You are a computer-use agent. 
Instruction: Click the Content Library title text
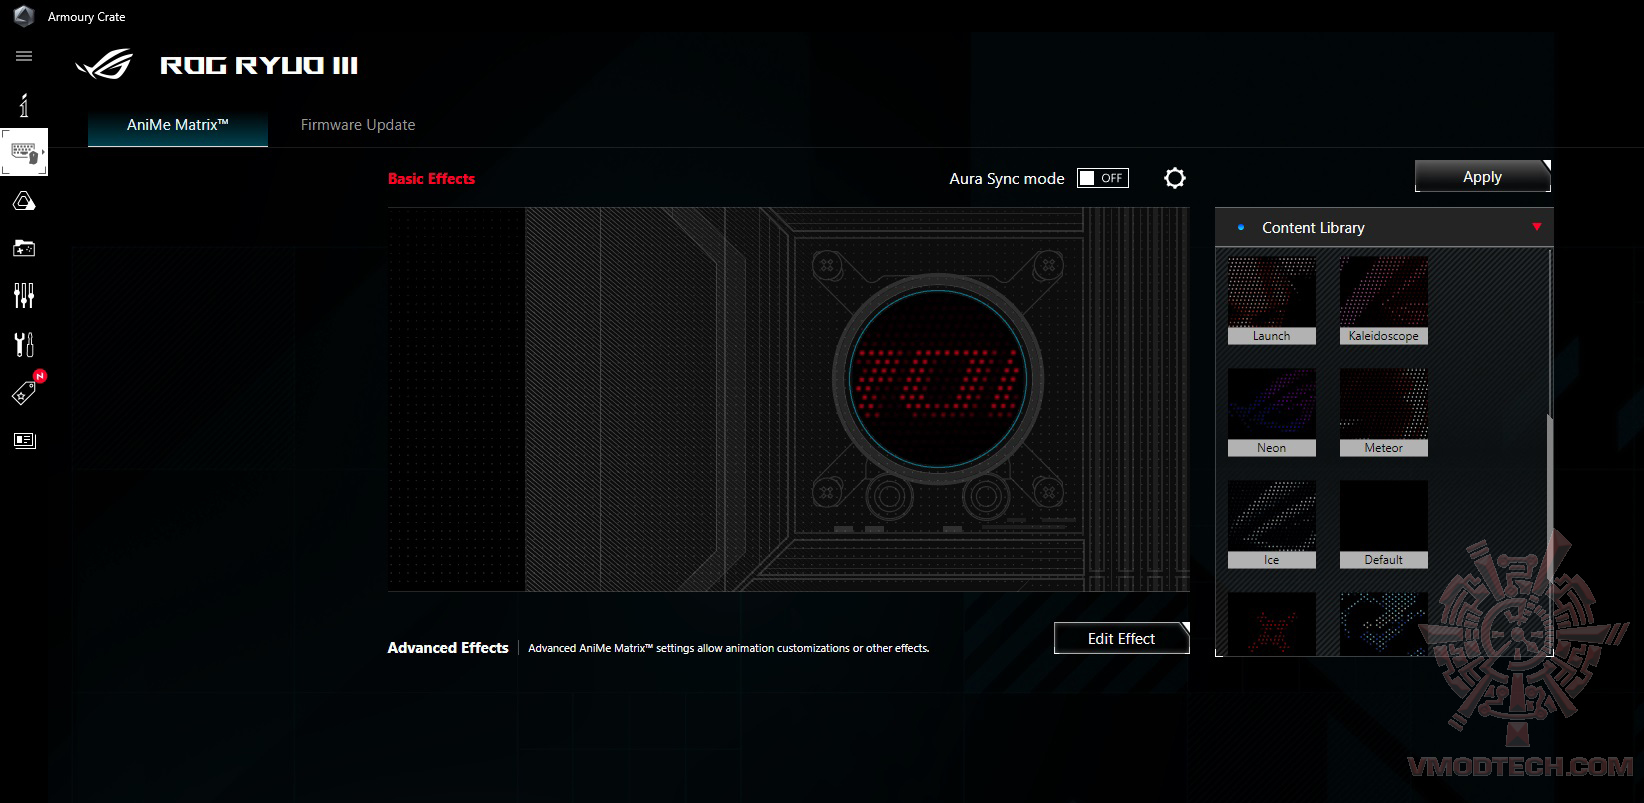(x=1313, y=228)
